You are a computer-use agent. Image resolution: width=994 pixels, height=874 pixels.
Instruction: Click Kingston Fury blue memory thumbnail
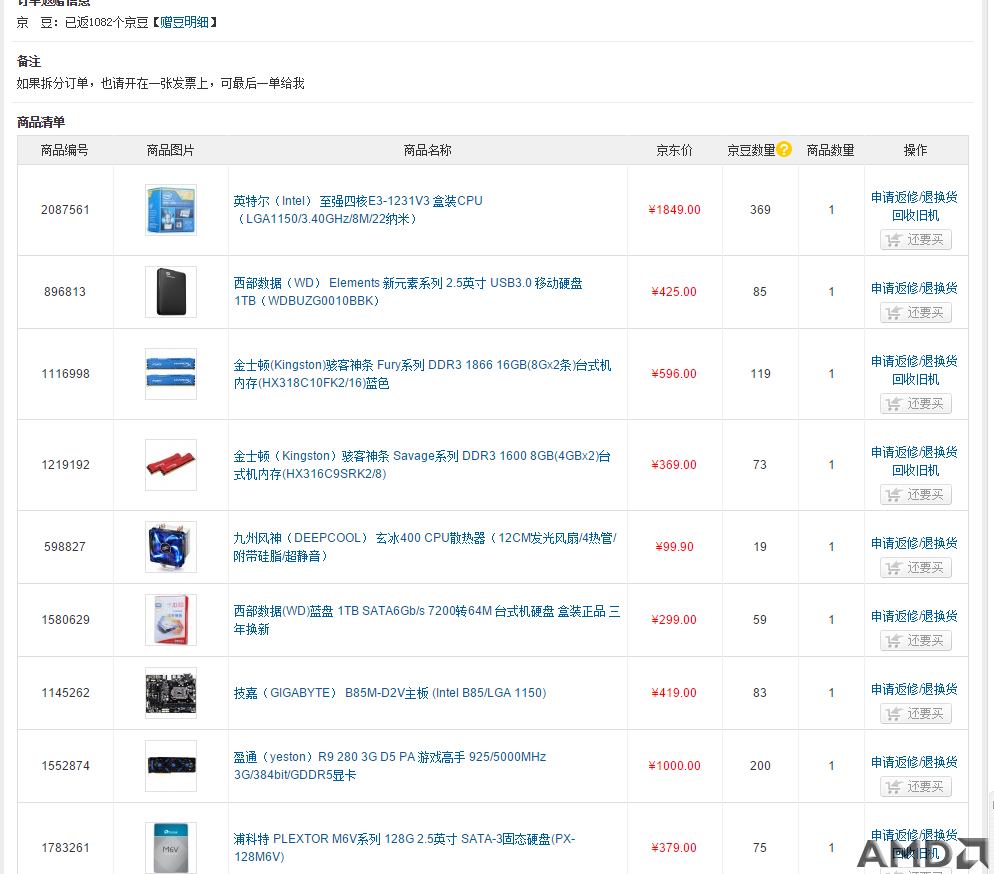[171, 374]
